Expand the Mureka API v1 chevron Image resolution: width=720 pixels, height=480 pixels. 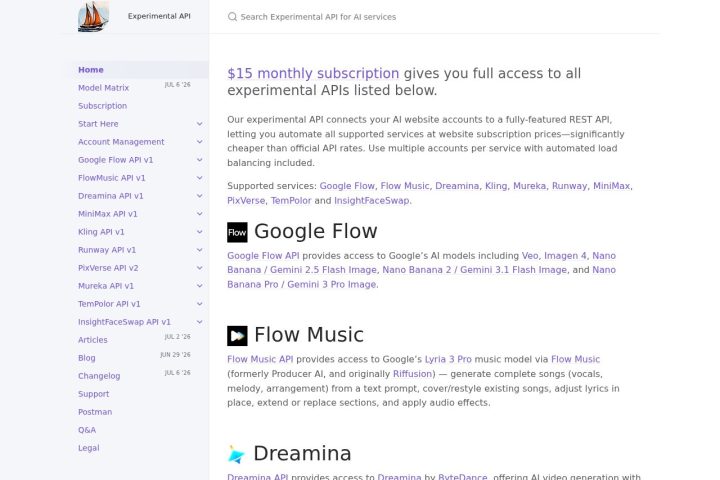tap(199, 286)
